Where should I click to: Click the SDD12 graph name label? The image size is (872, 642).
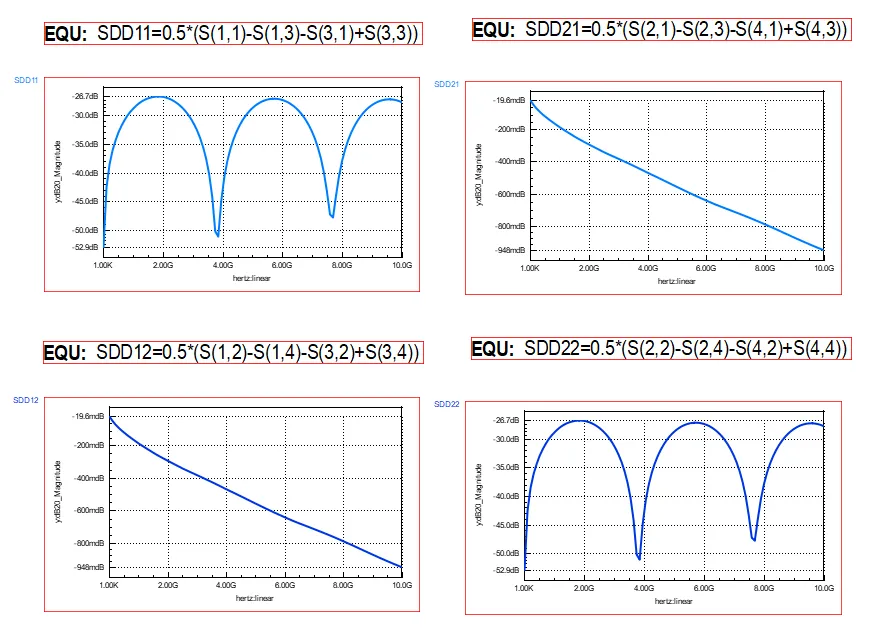(26, 401)
